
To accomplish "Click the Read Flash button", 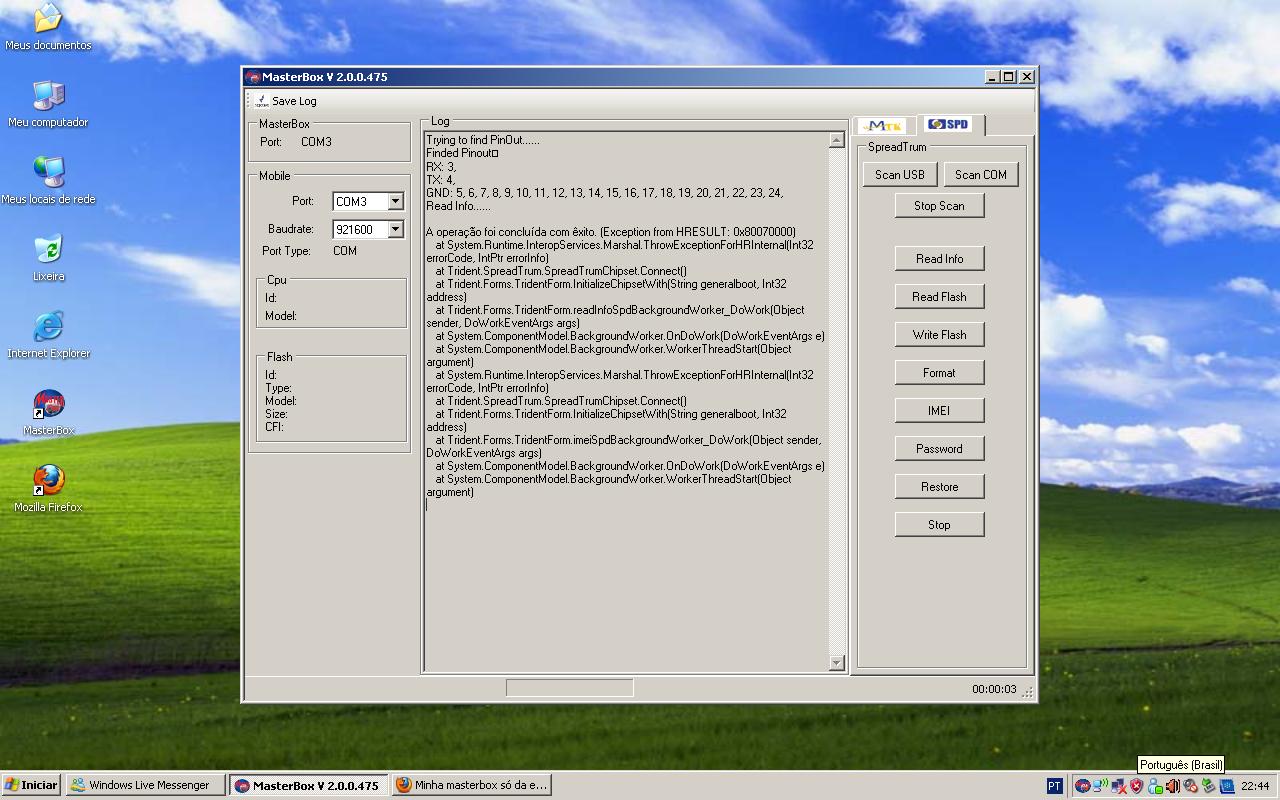I will (x=939, y=296).
